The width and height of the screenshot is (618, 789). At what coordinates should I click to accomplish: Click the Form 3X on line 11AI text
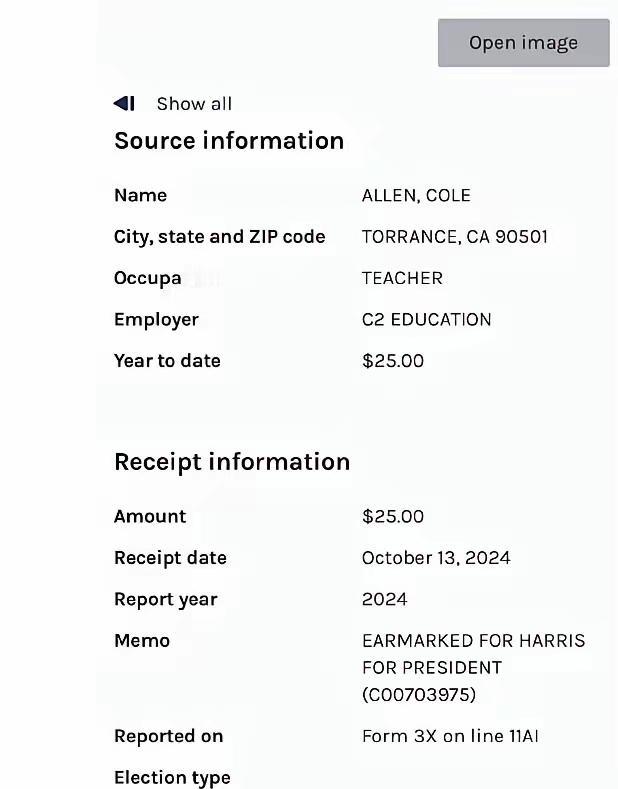point(450,737)
